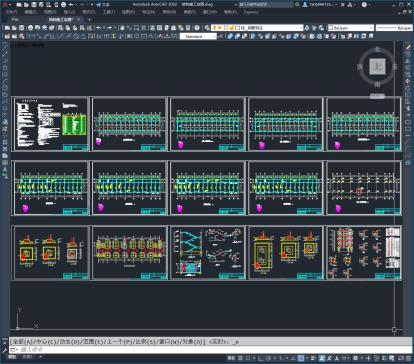Click the sign-in account name text
The width and height of the screenshot is (414, 364).
[322, 5]
